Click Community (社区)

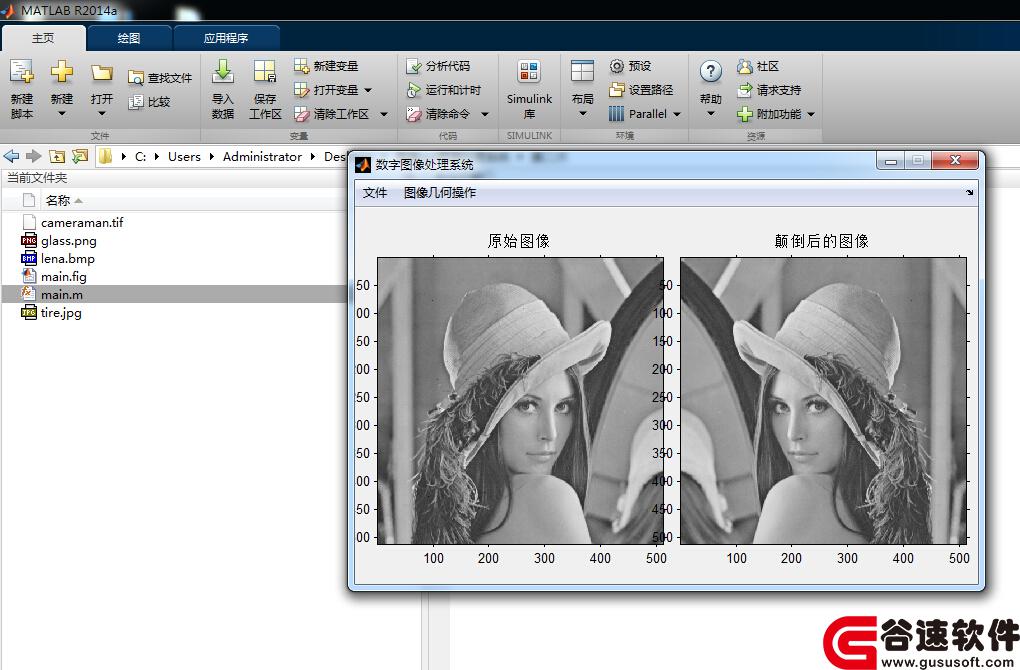click(758, 66)
